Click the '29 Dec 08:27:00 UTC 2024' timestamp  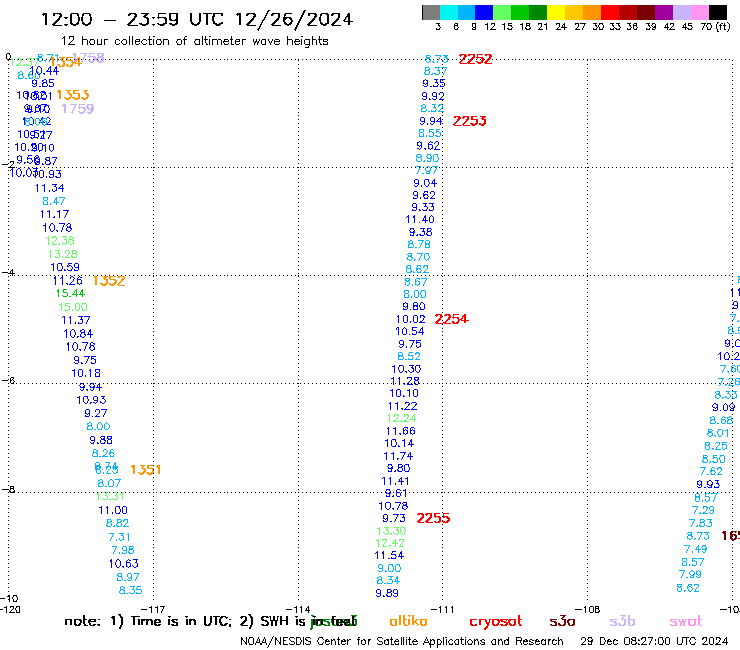pyautogui.click(x=654, y=641)
